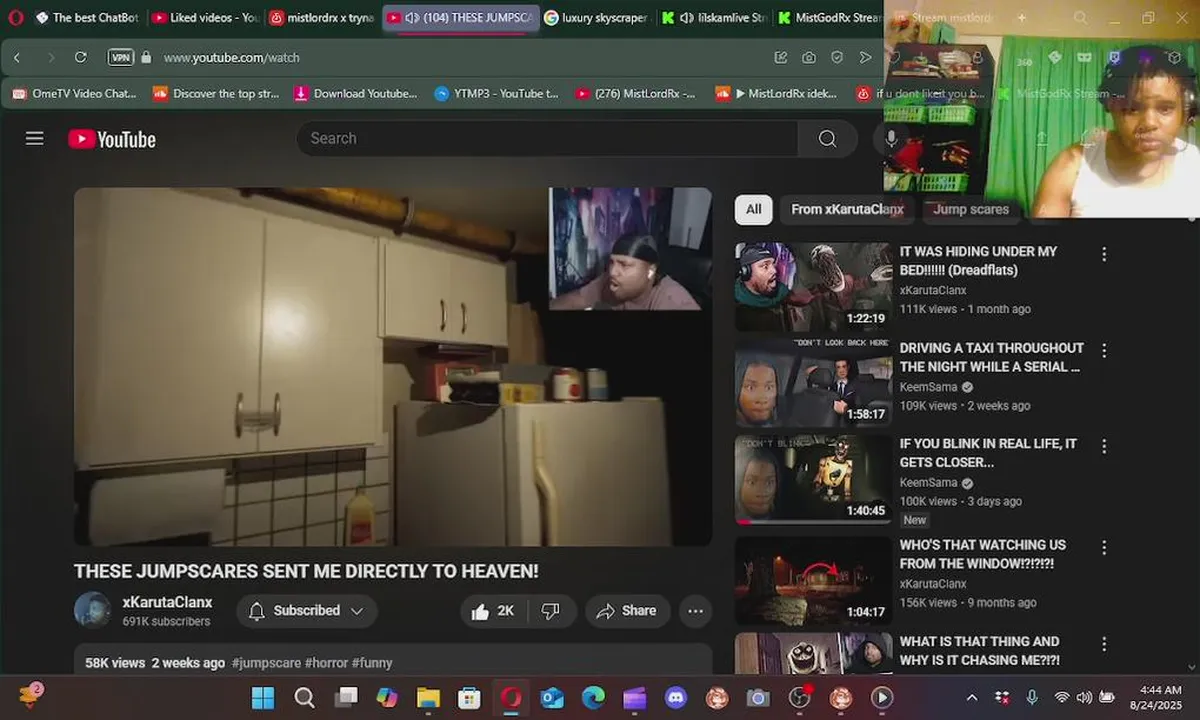
Task: Switch to The best ChatBot tab
Action: point(86,18)
